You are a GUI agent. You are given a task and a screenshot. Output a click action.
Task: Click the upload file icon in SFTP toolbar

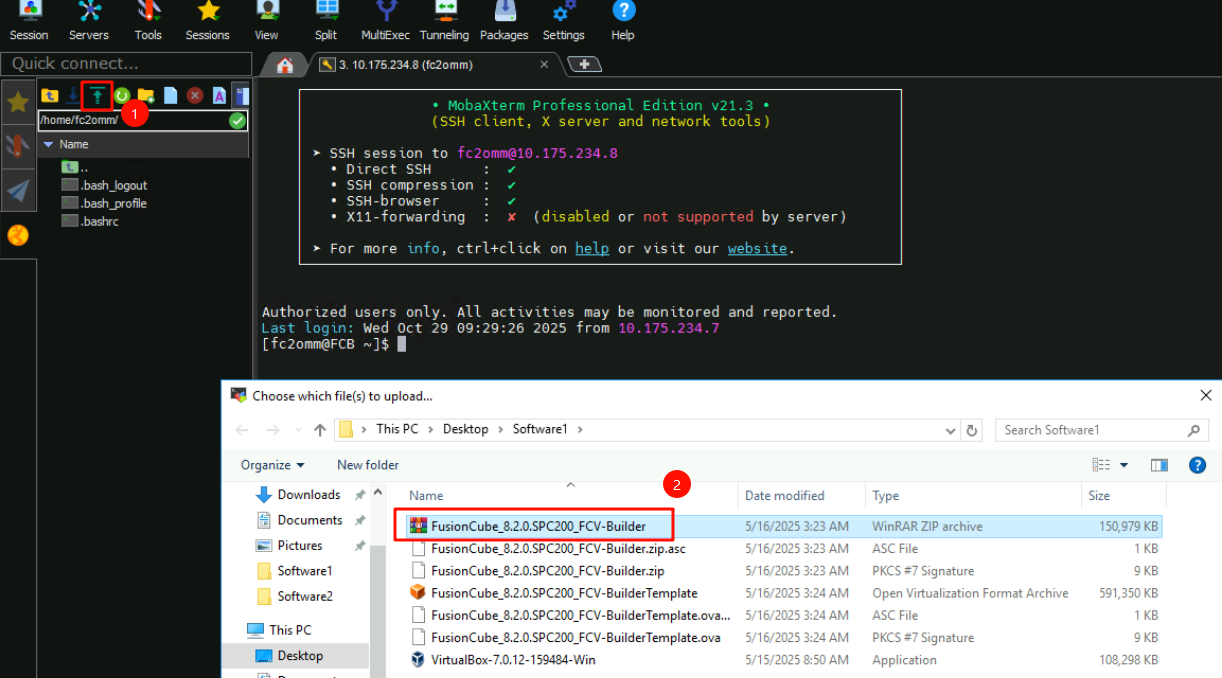[x=97, y=95]
